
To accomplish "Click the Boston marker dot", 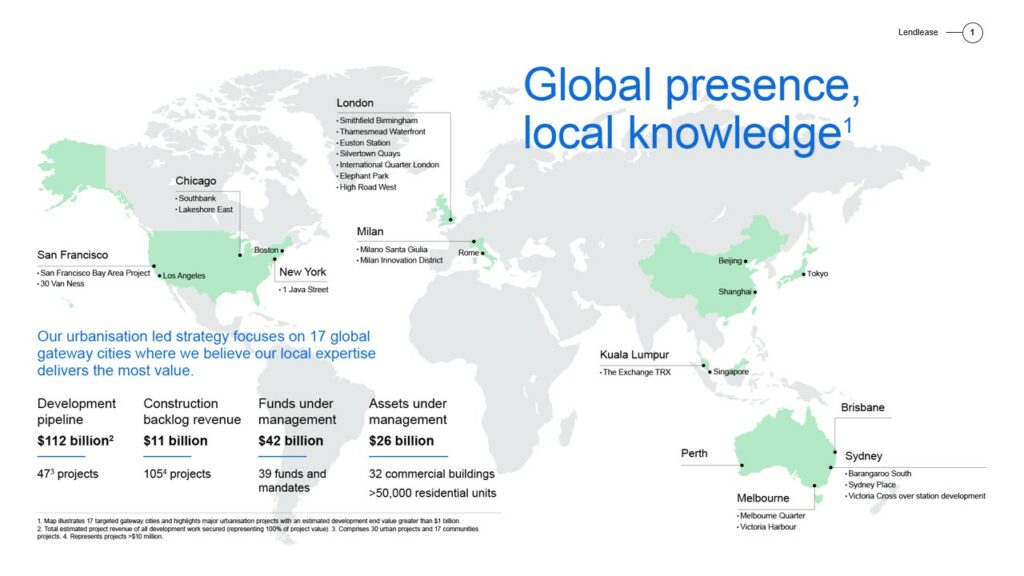I will (x=282, y=250).
